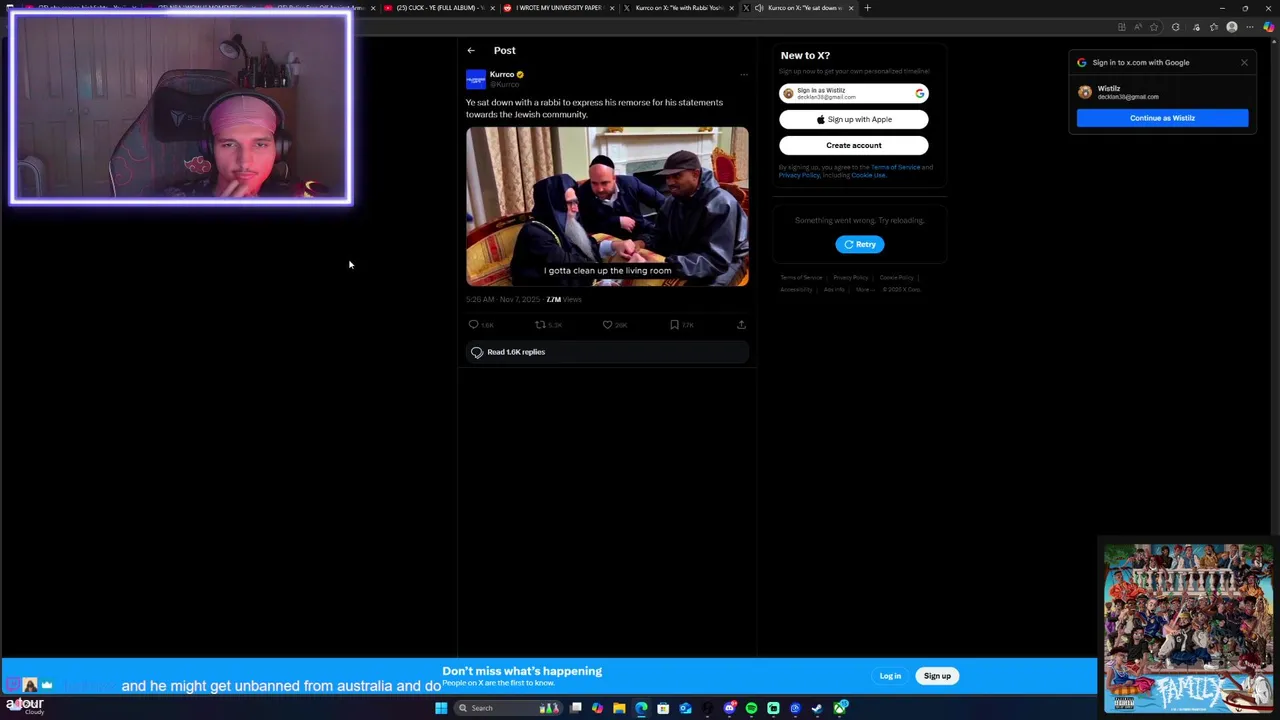The height and width of the screenshot is (720, 1280).
Task: Open weather widget on taskbar
Action: 24,707
